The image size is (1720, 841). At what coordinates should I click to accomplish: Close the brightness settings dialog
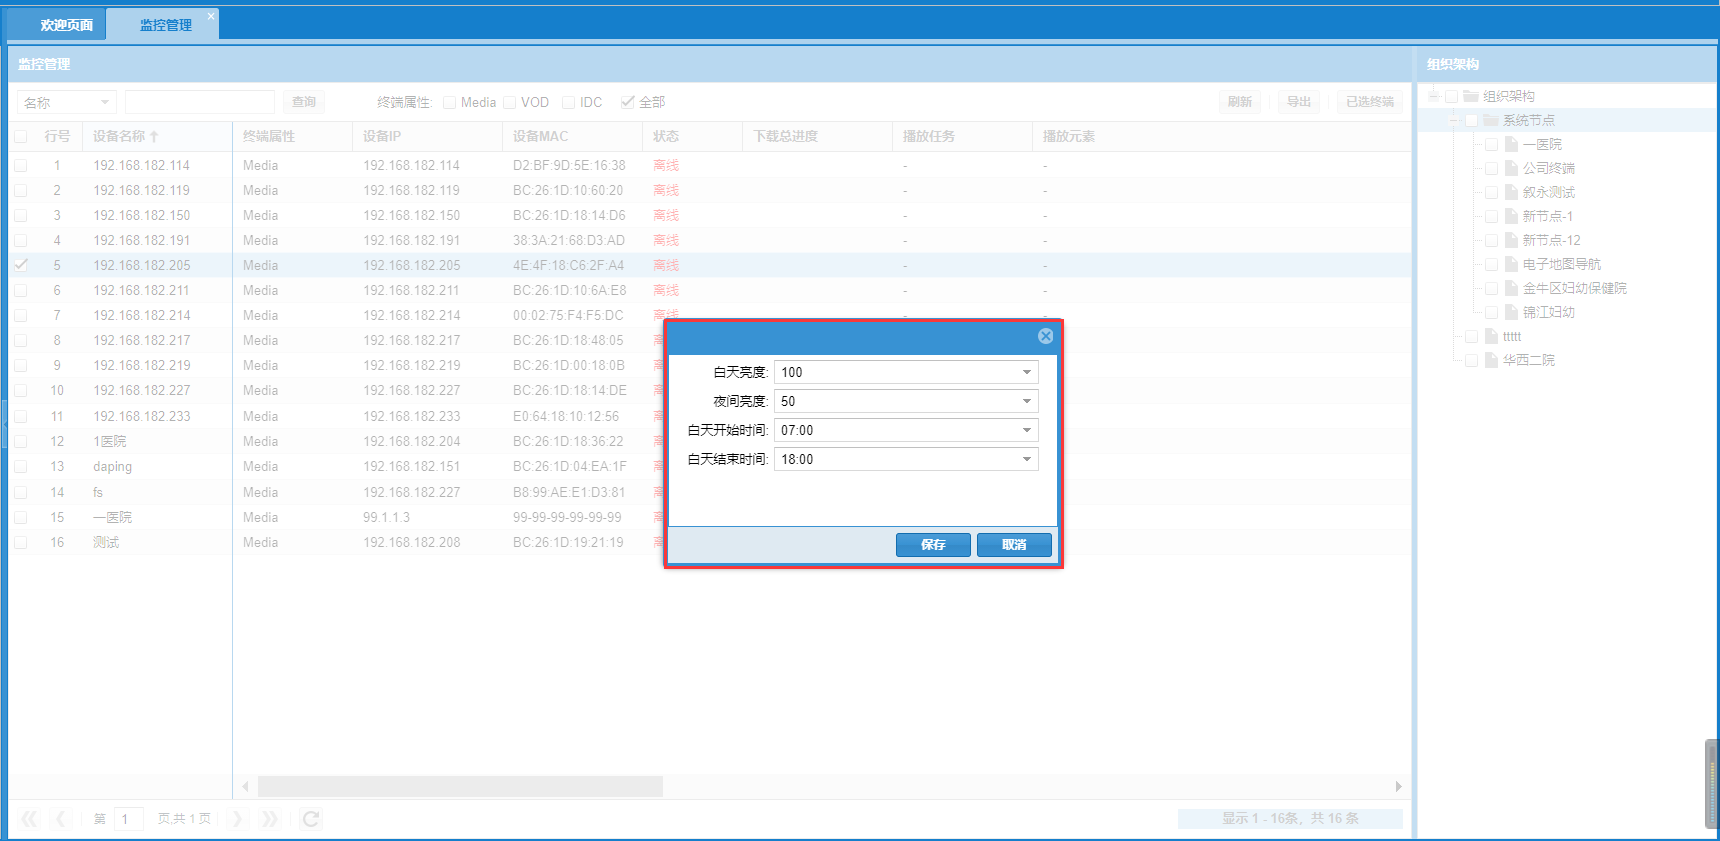coord(1045,336)
